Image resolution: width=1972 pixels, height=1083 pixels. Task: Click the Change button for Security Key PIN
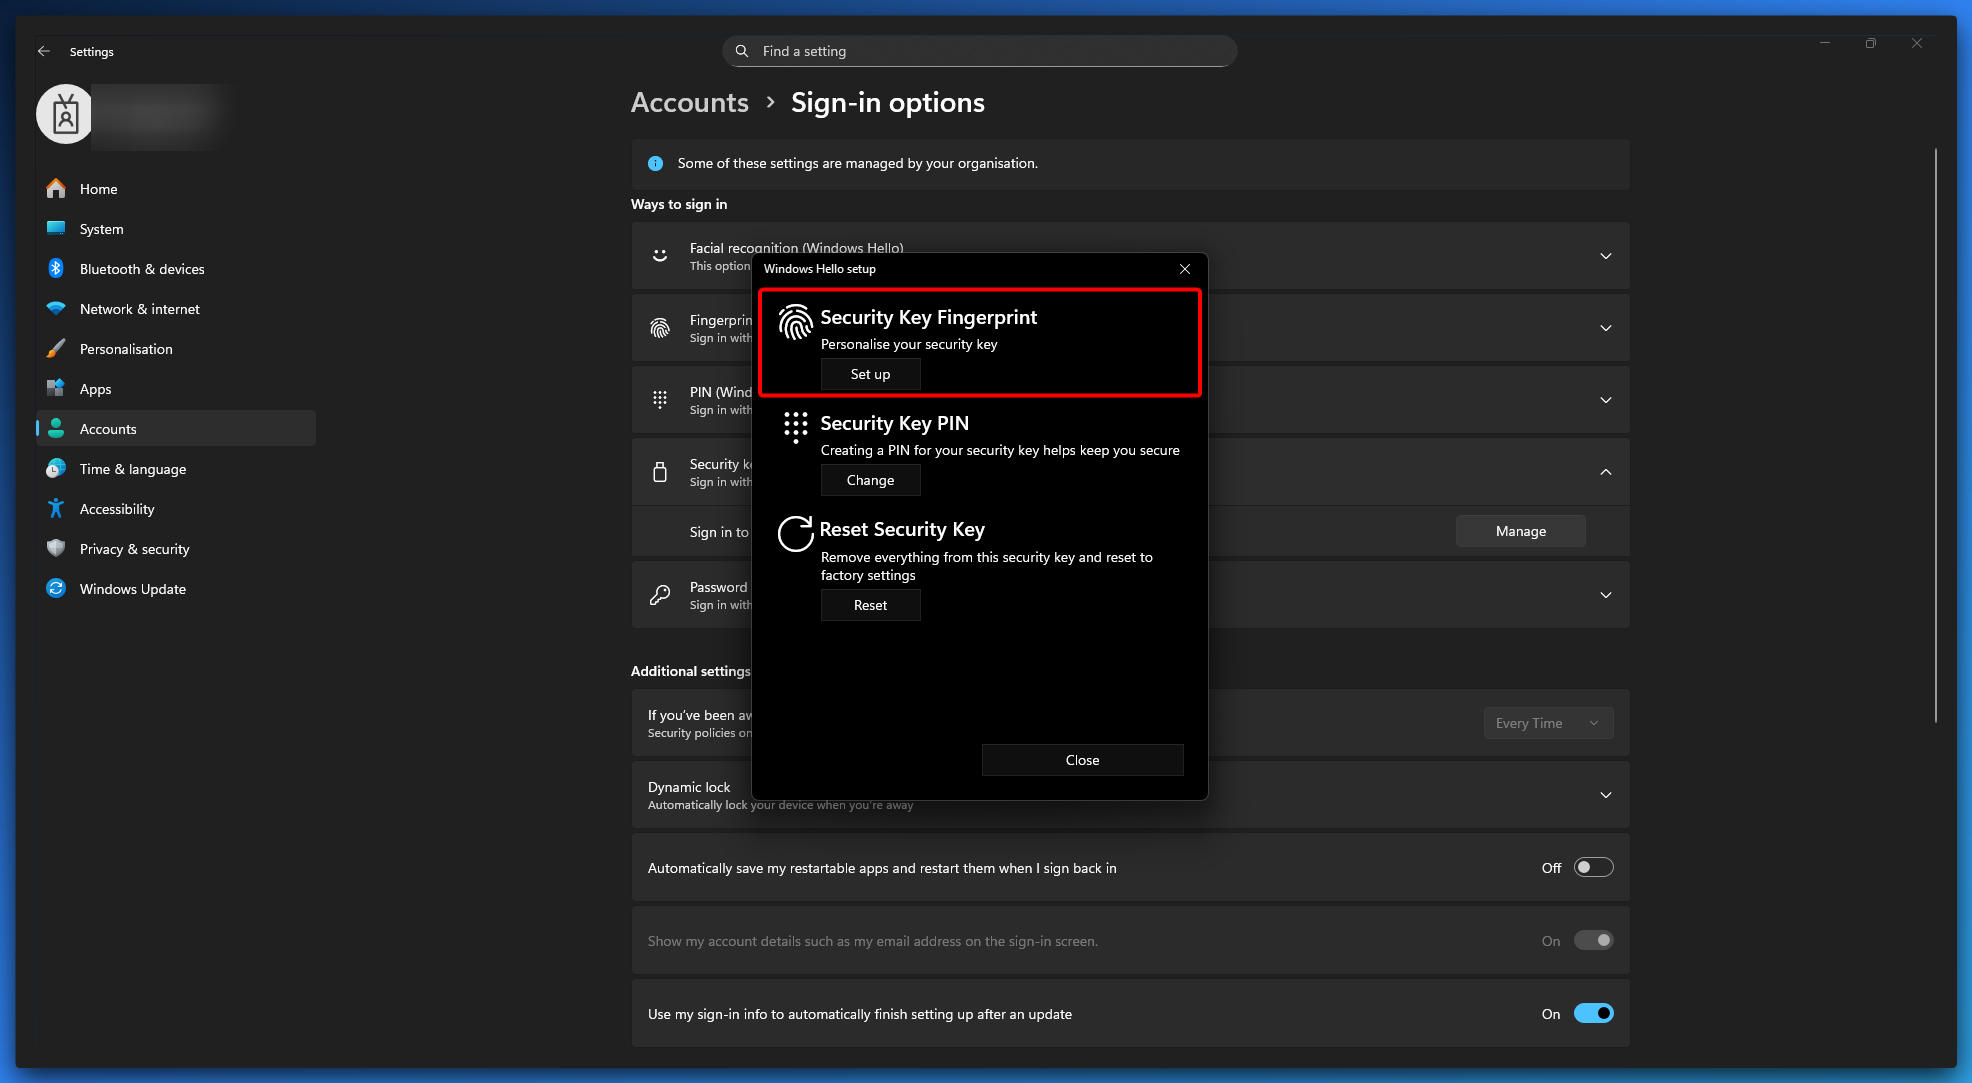(870, 480)
